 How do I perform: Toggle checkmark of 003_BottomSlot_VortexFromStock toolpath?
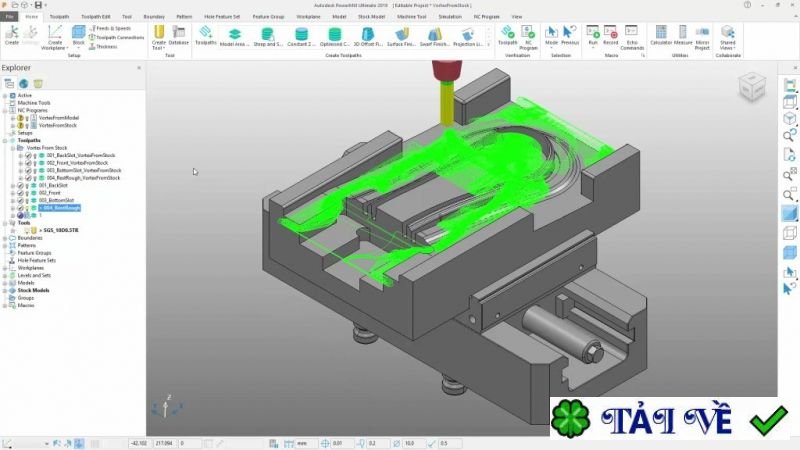pos(28,170)
